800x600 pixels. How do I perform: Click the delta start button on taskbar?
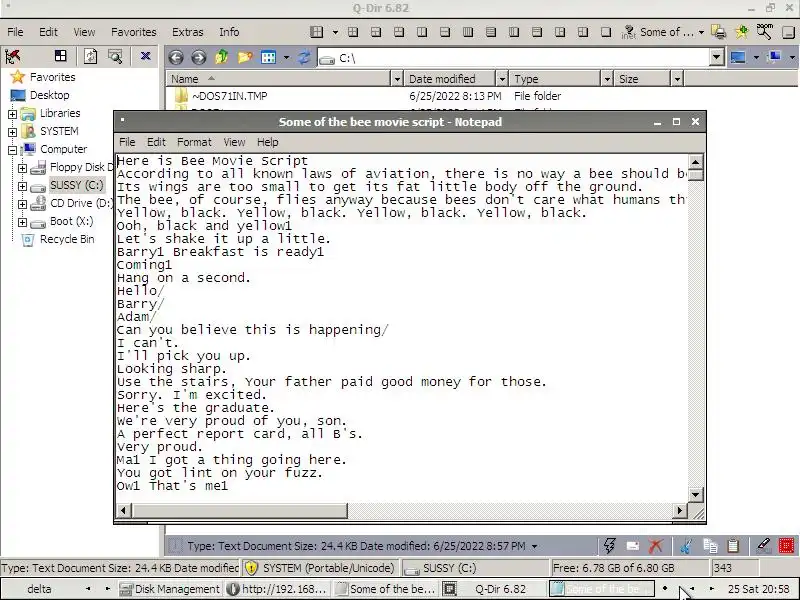pyautogui.click(x=39, y=589)
